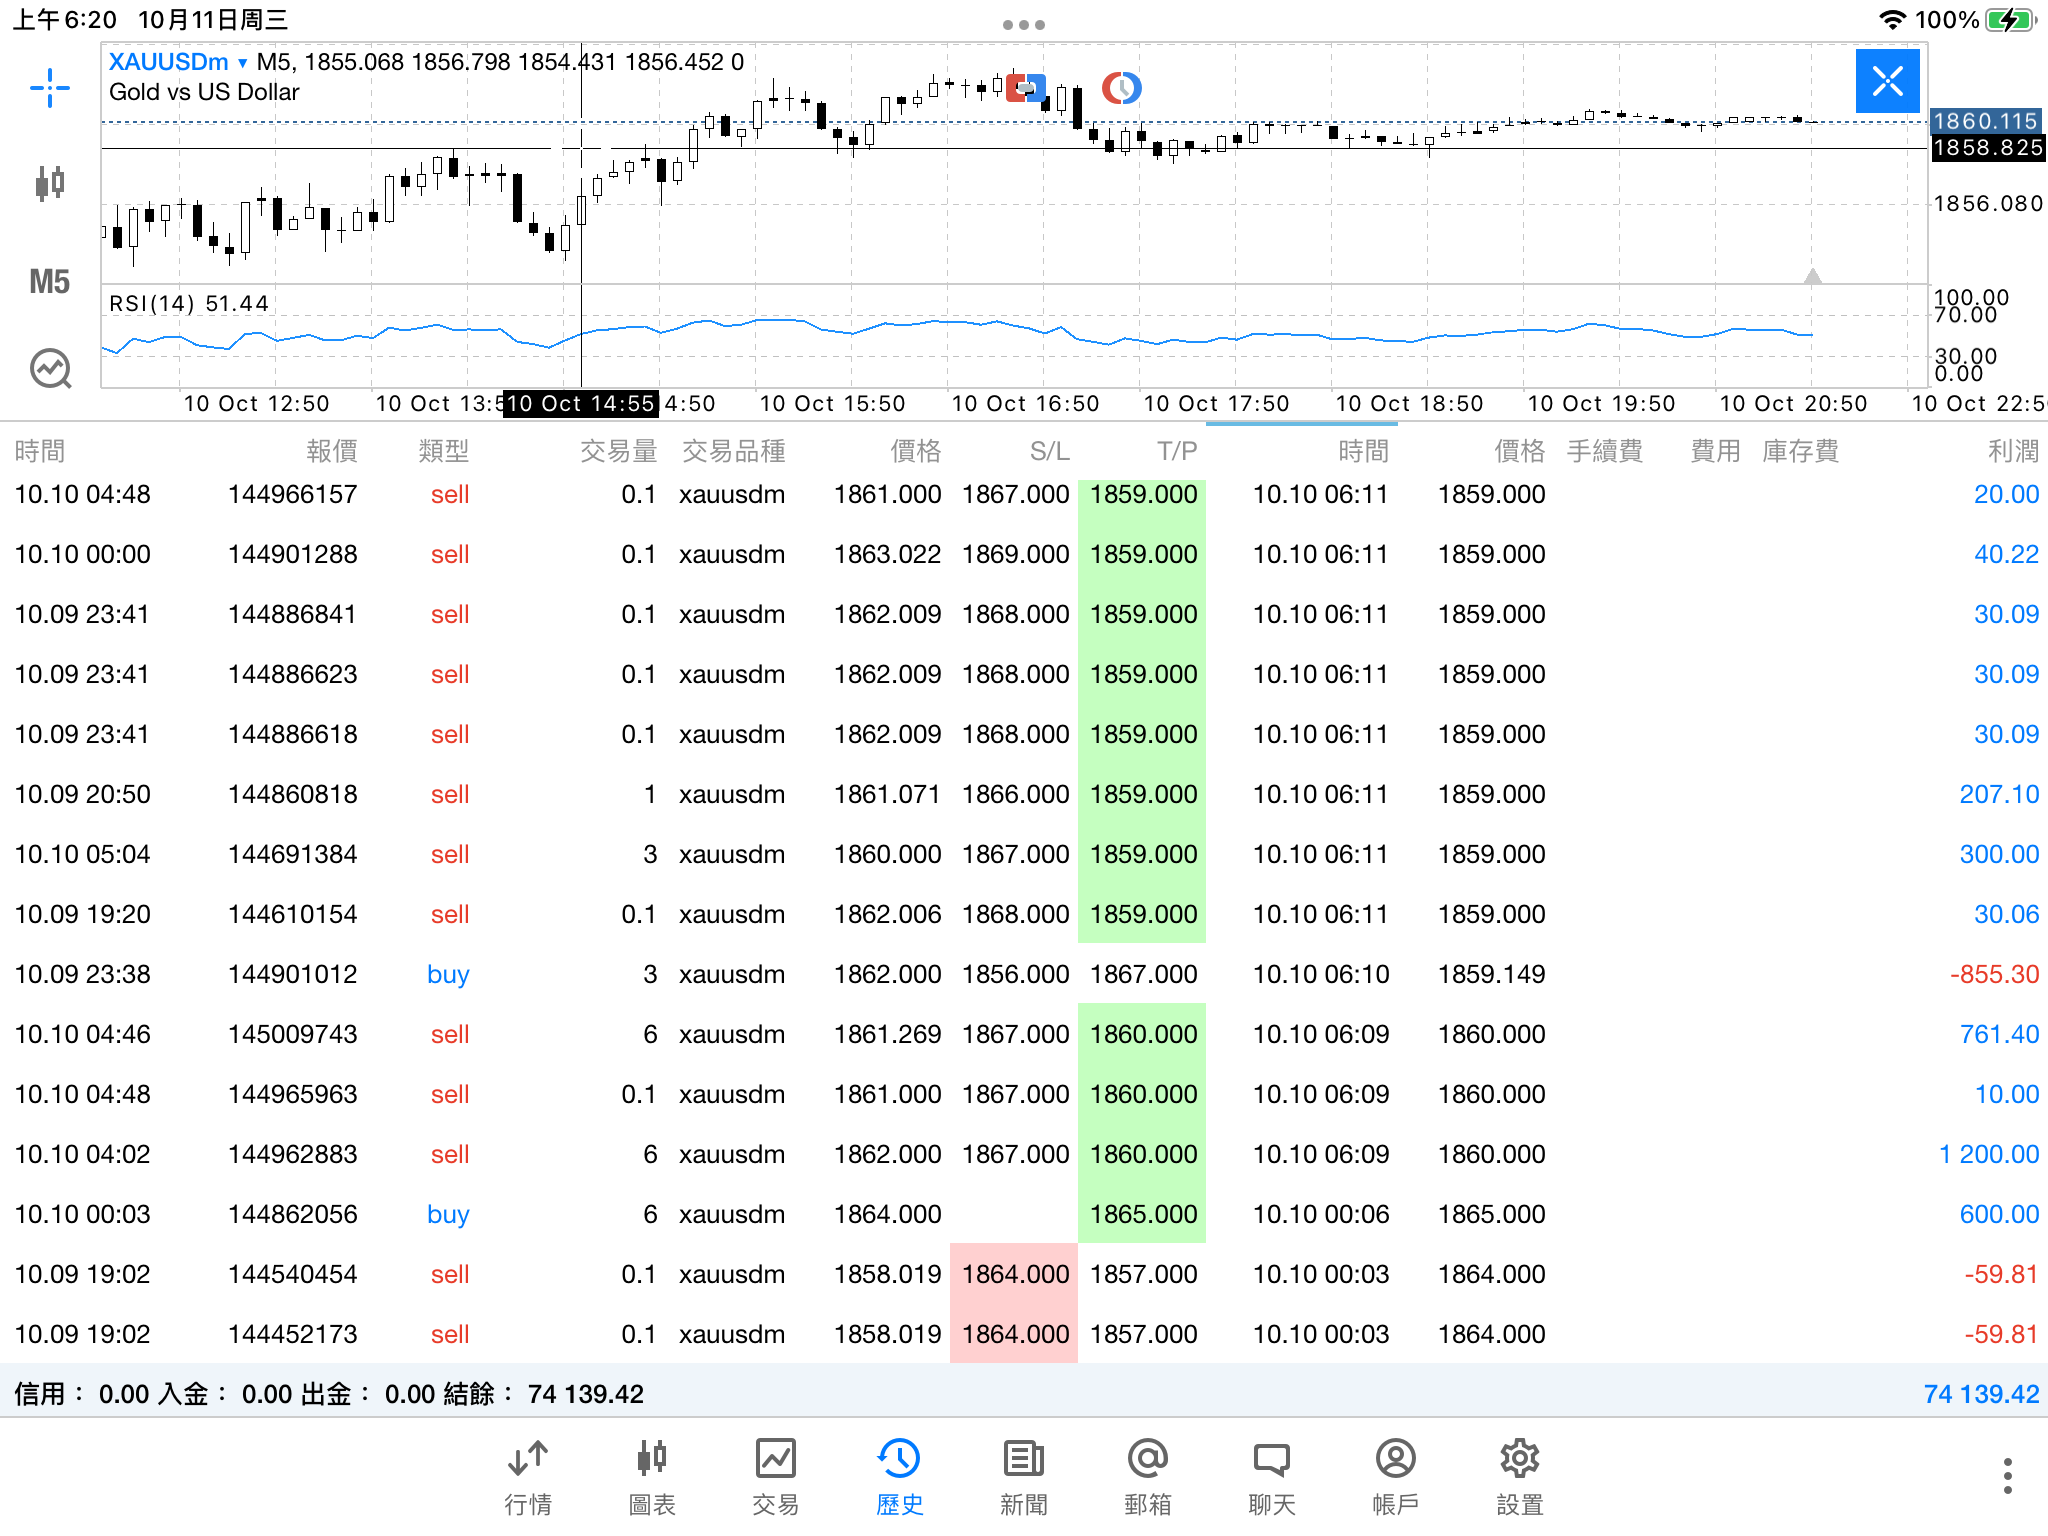The height and width of the screenshot is (1536, 2048).
Task: Sort by 利潤 profit column header
Action: tap(2013, 451)
